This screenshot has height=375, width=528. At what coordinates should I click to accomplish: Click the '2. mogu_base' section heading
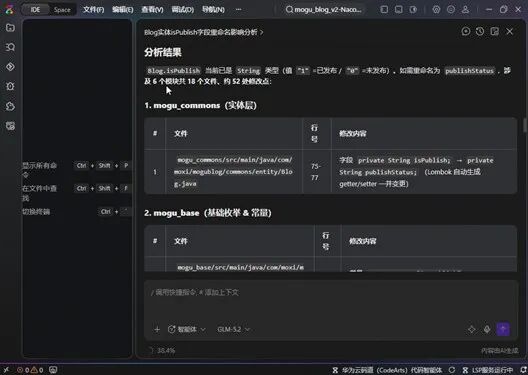point(208,213)
